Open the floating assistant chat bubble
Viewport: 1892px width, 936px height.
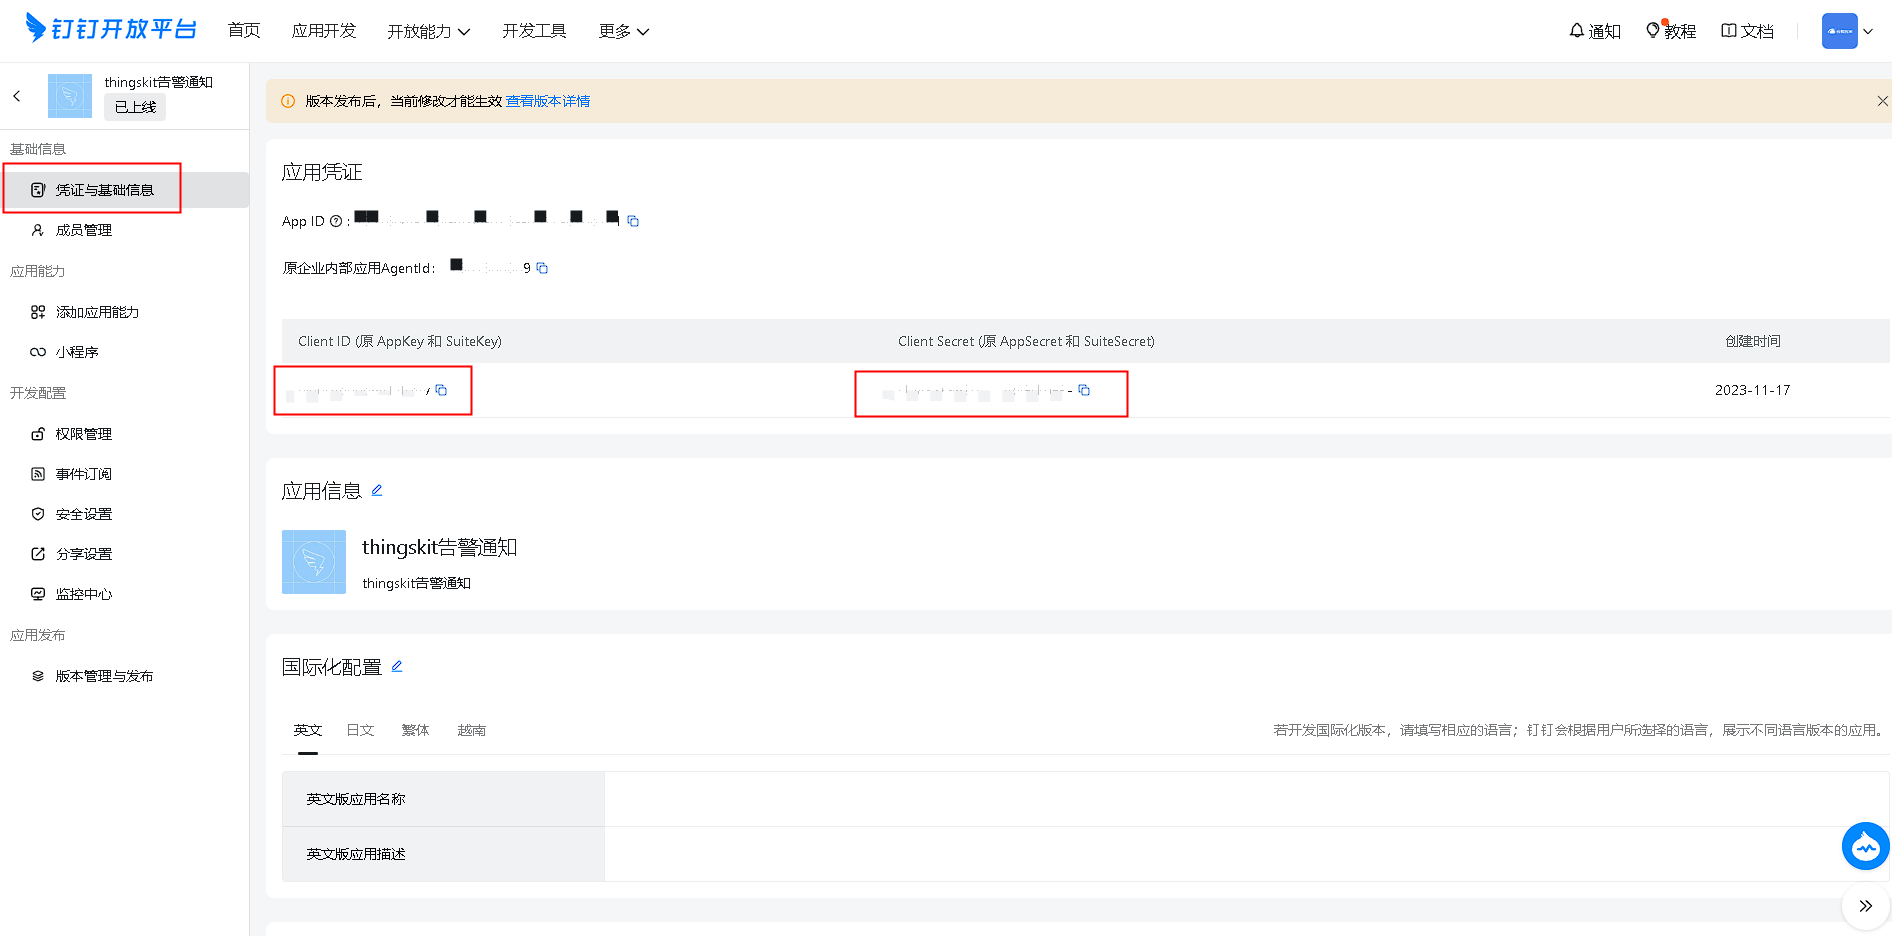tap(1865, 846)
